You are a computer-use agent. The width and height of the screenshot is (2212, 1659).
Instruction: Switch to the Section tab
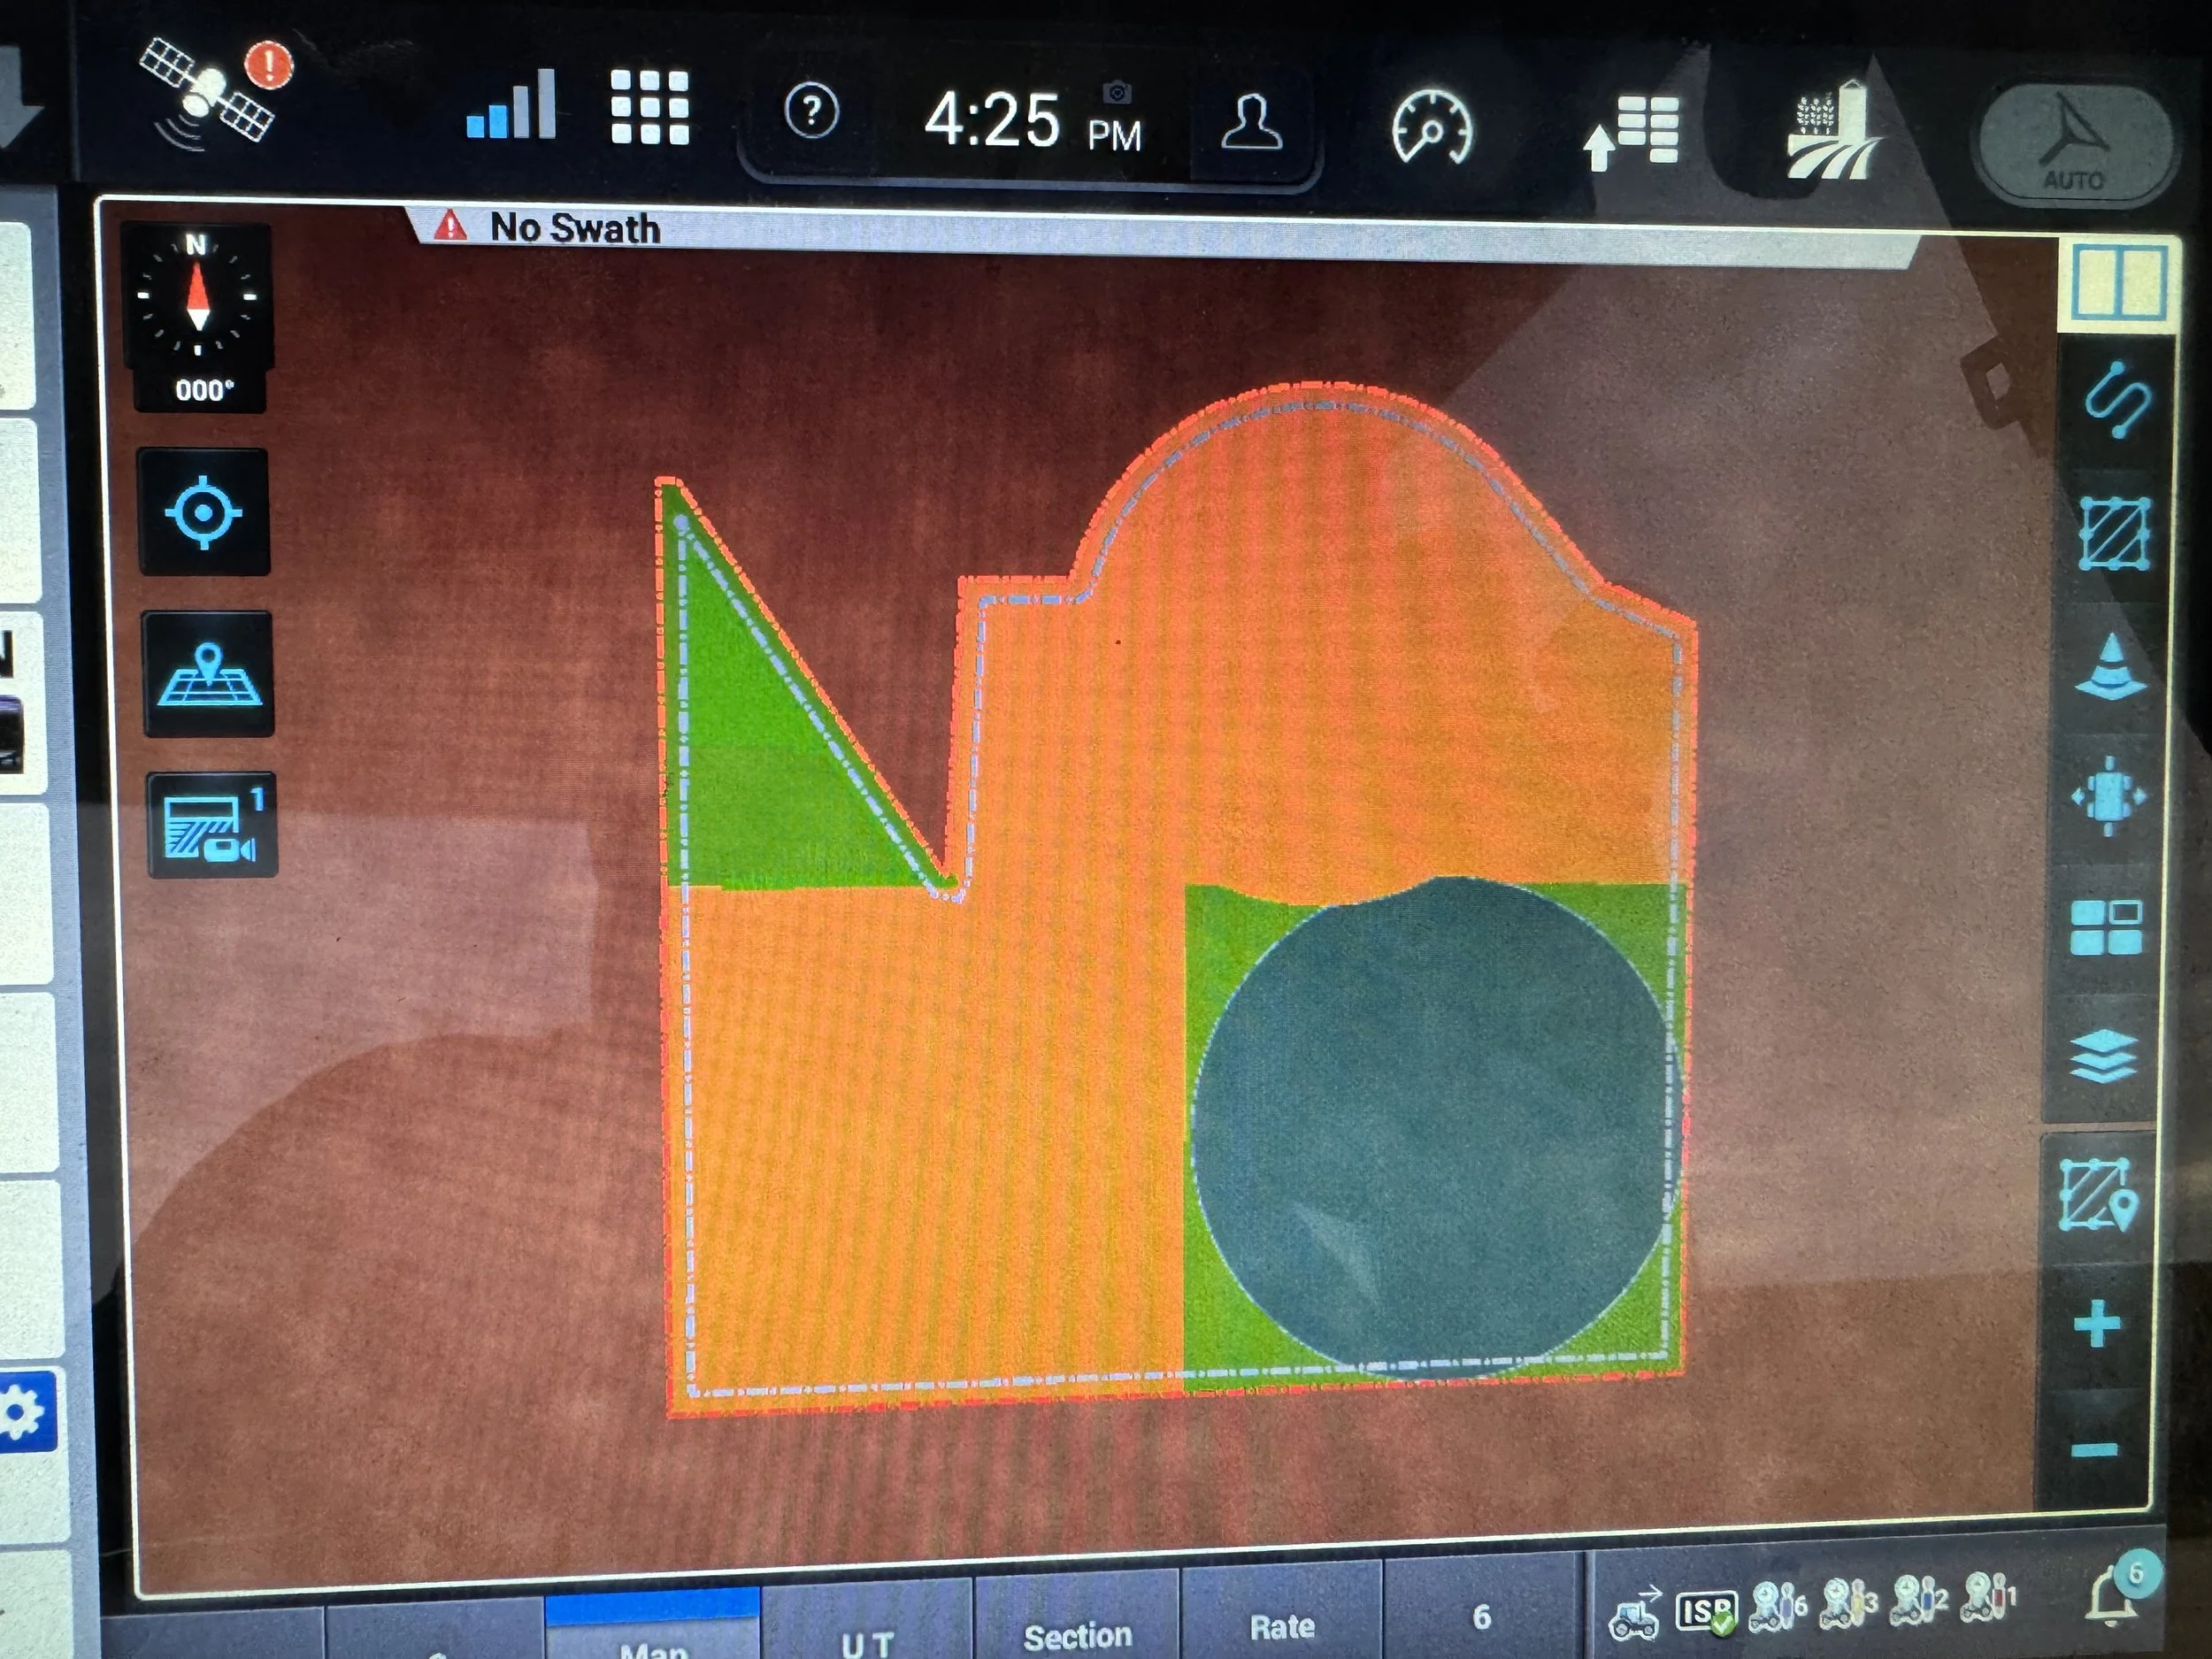[1077, 1636]
